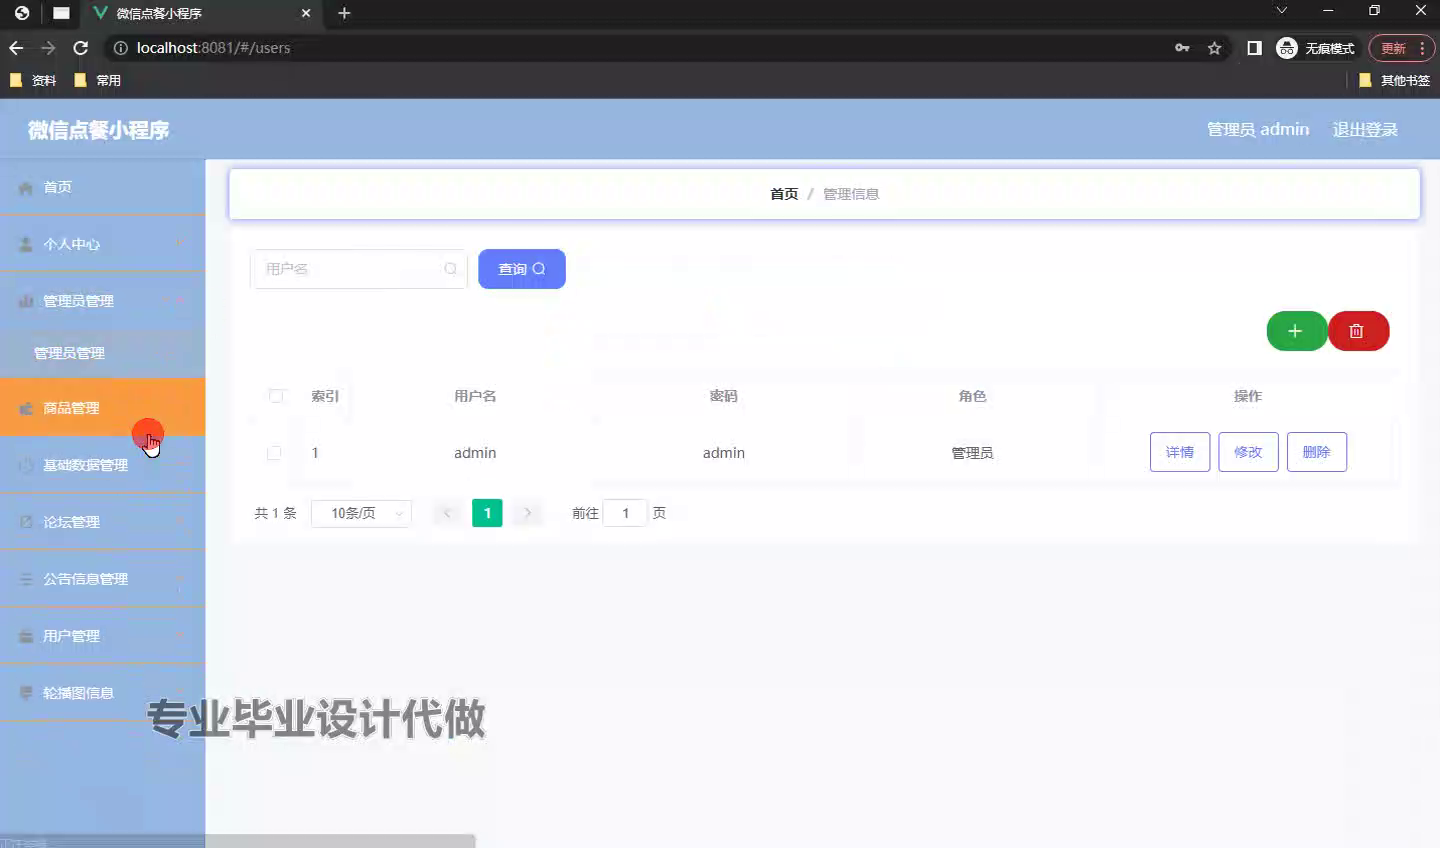Click the chart icon beside 管理员管理
The width and height of the screenshot is (1440, 848).
pos(26,301)
